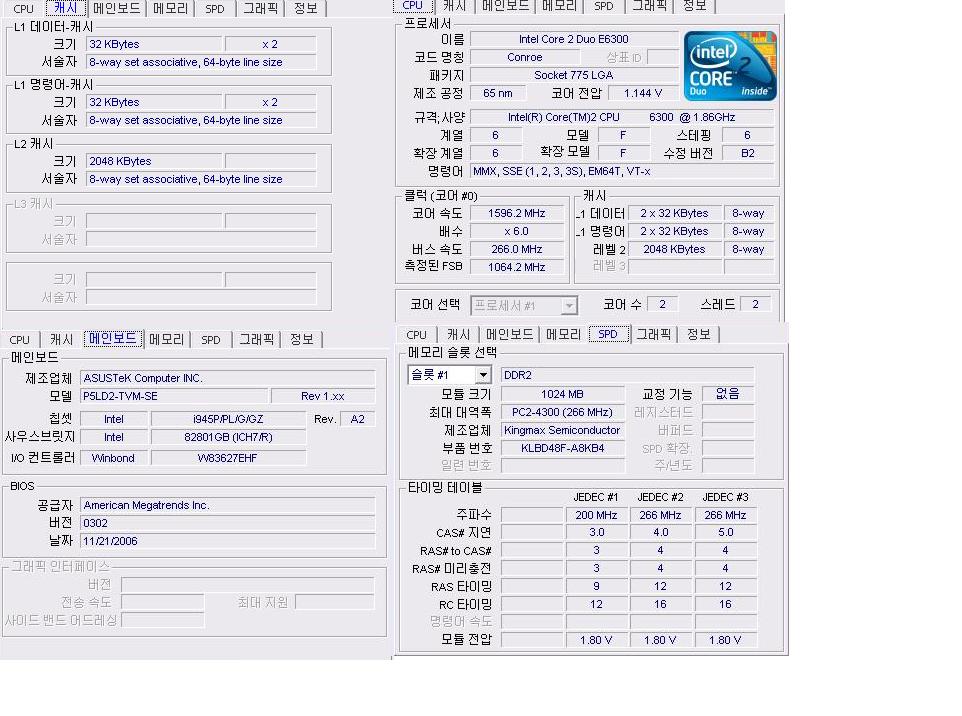Open 메모리 tab in the processor window

click(560, 6)
